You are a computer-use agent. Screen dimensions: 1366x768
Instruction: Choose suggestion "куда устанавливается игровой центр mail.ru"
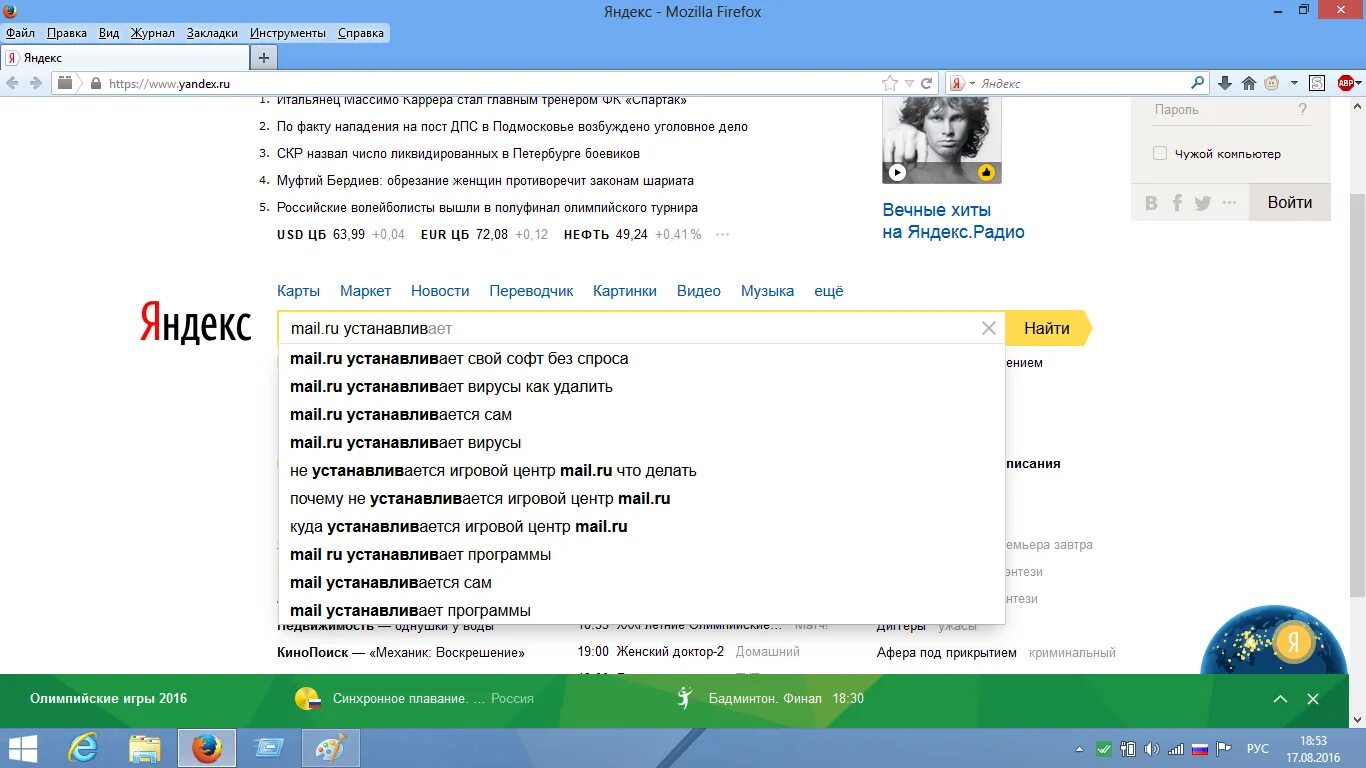[x=642, y=527]
